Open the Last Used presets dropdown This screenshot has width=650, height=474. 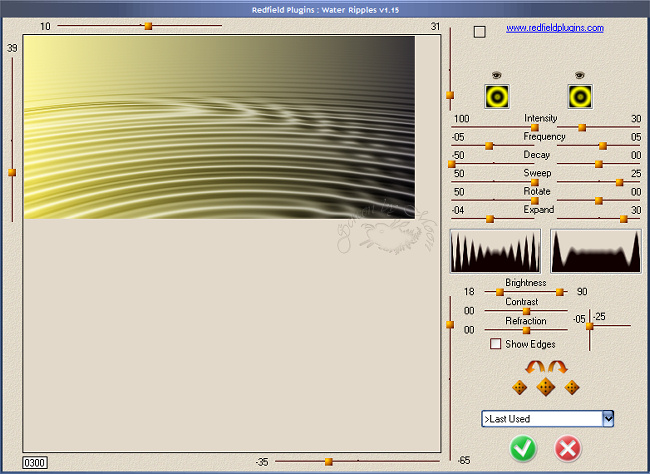[608, 419]
